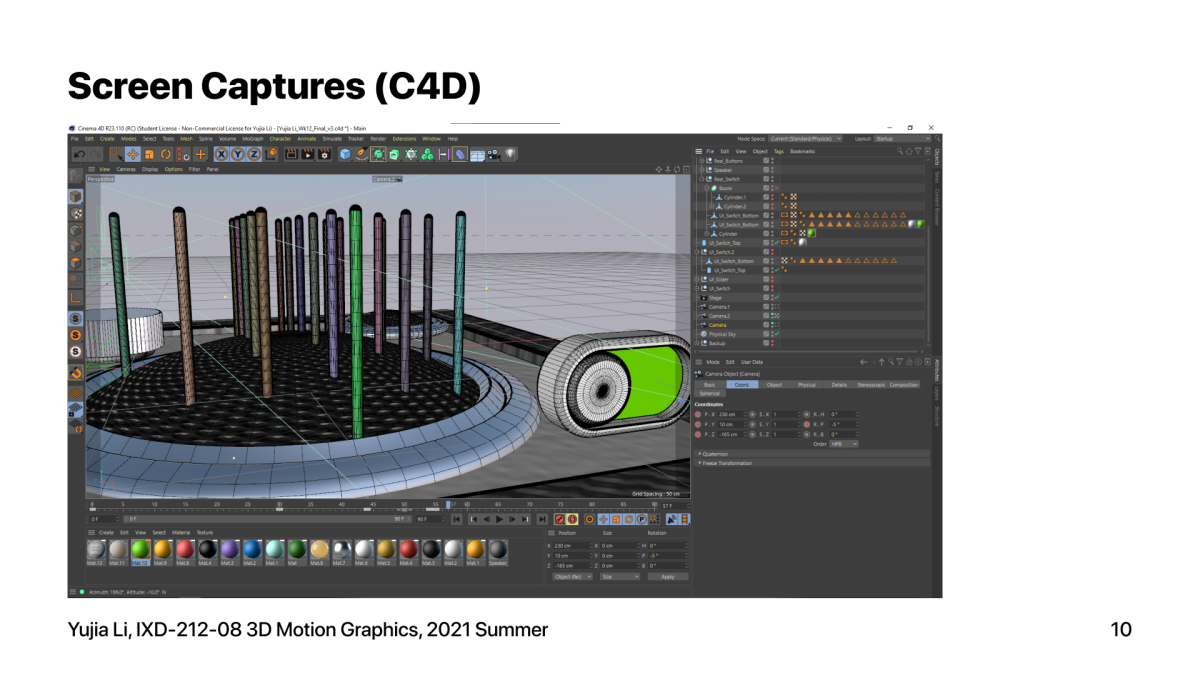Toggle Y axis lock
The height and width of the screenshot is (675, 1200).
coord(237,154)
